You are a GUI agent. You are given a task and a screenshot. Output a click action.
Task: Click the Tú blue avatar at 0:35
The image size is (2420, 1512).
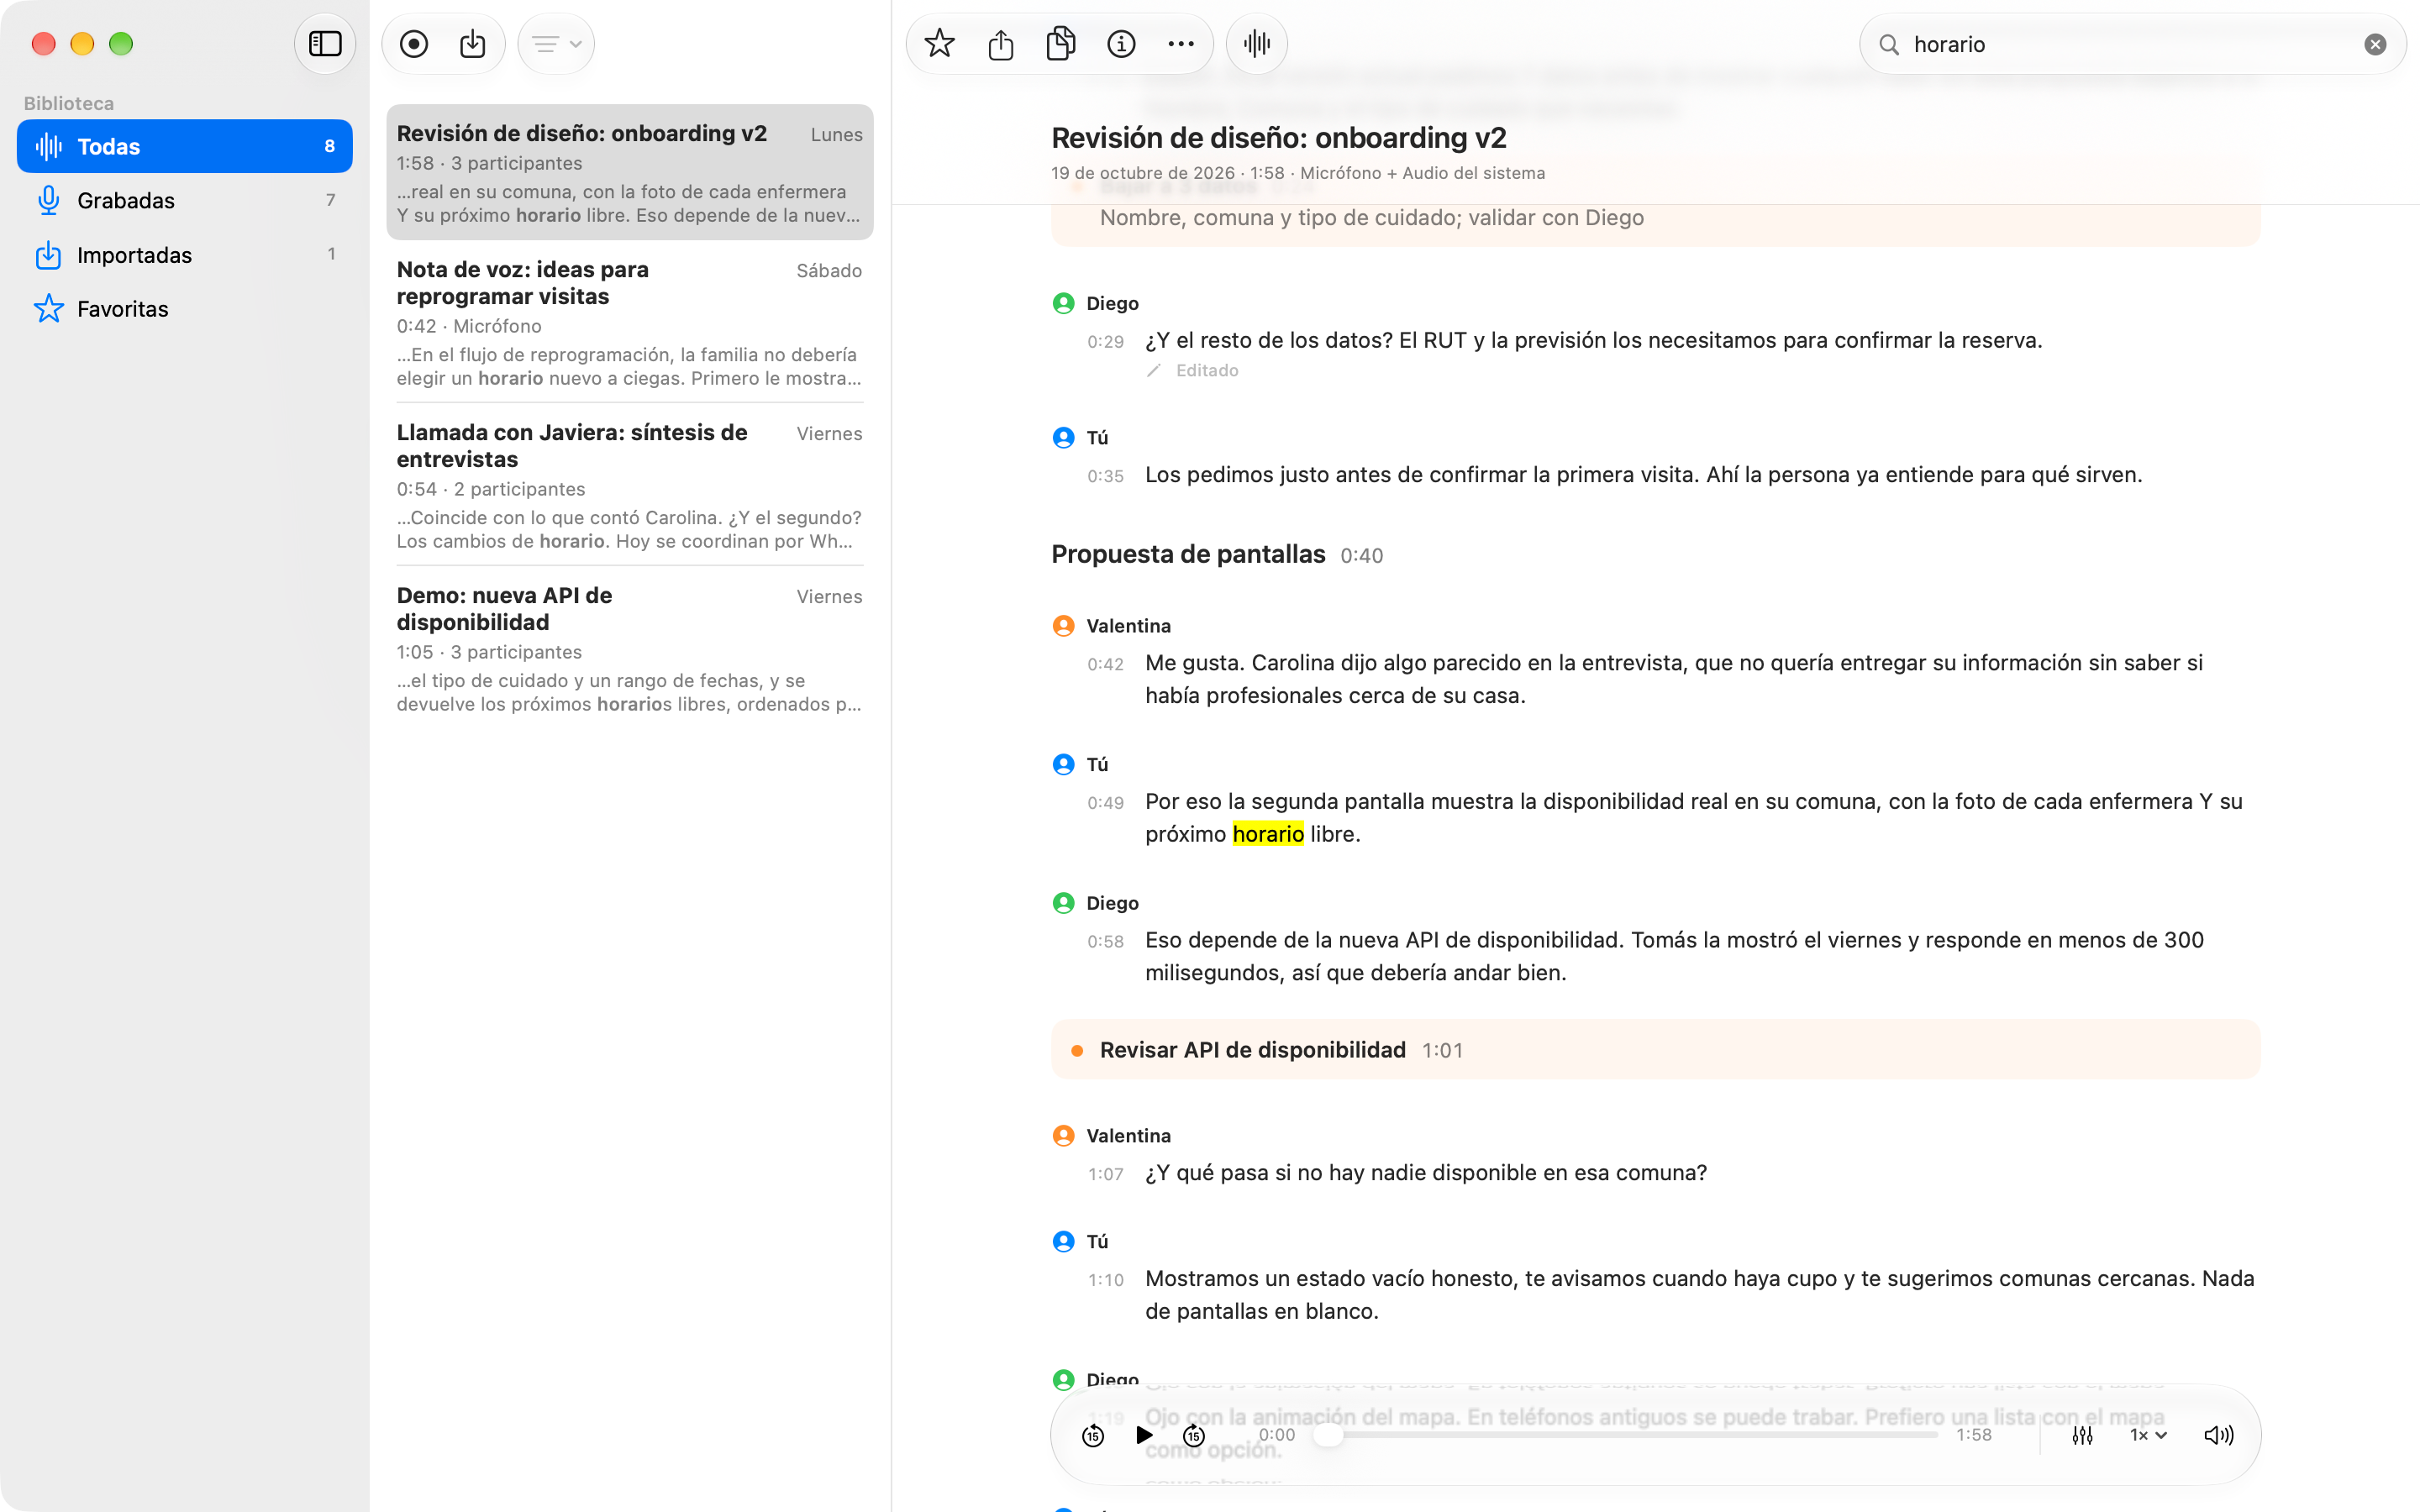pos(1063,437)
